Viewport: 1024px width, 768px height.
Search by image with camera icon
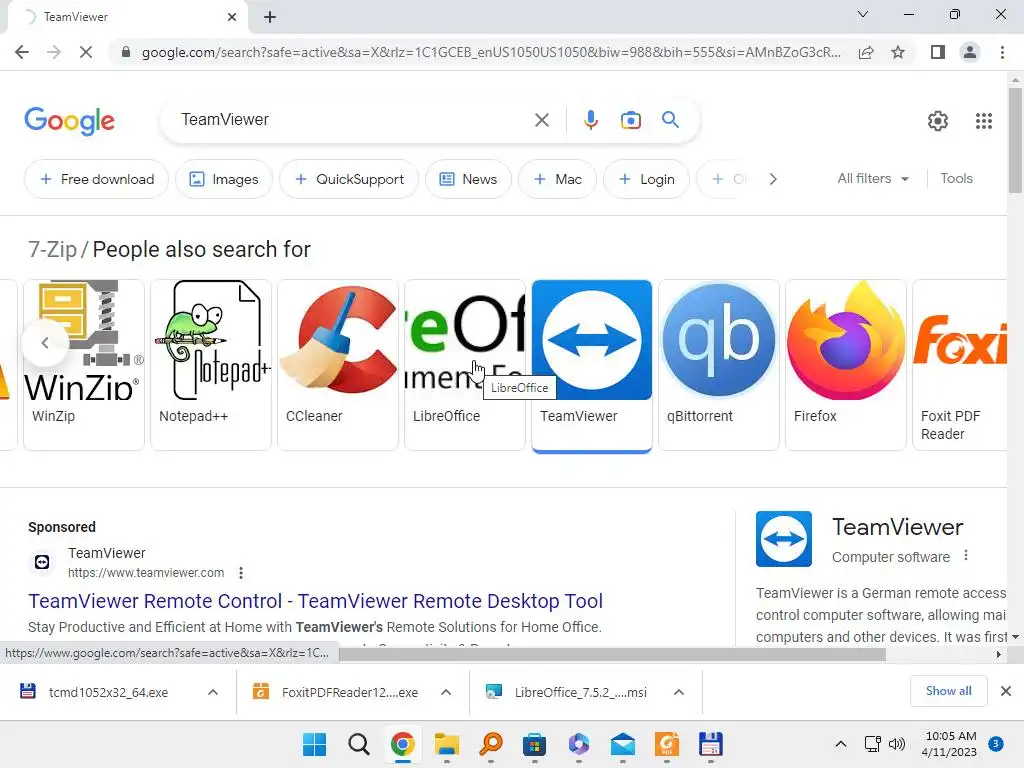pyautogui.click(x=630, y=120)
